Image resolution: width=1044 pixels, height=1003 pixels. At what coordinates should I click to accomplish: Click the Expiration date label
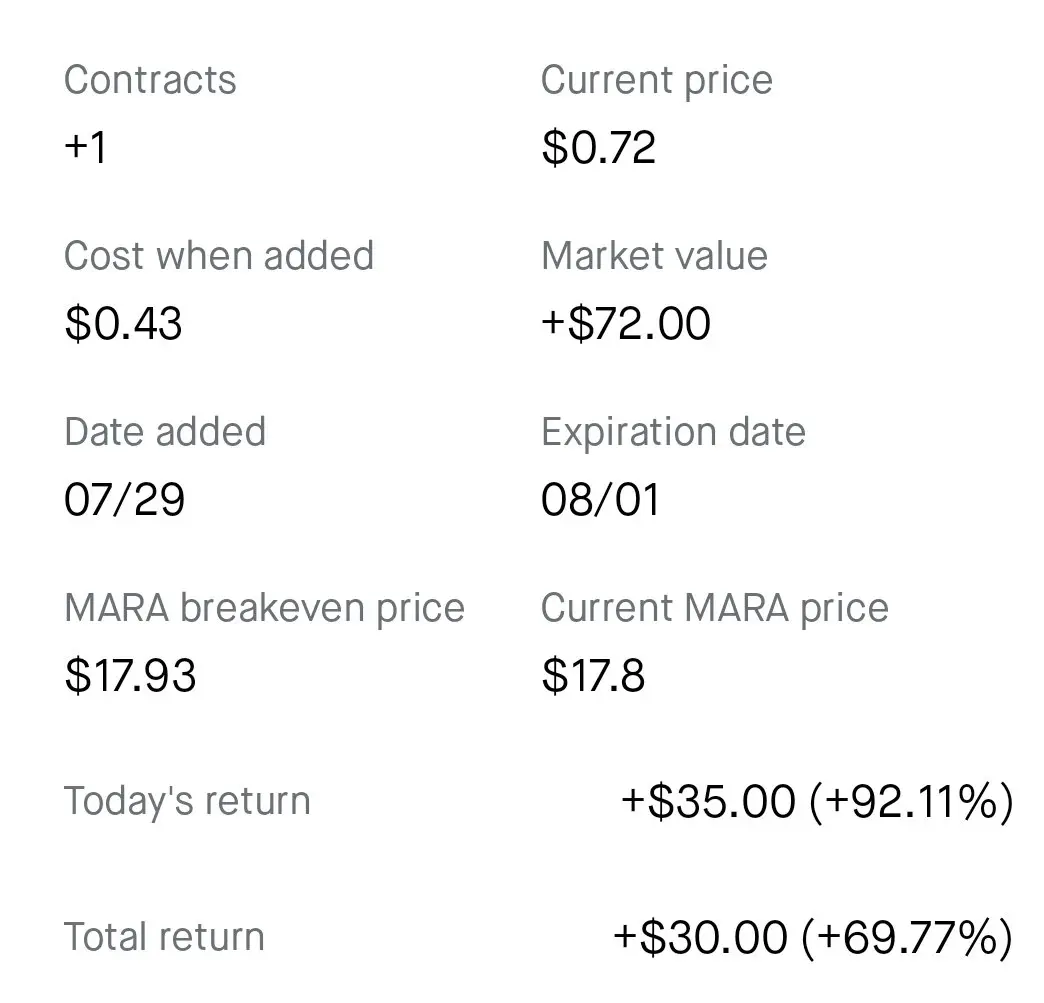click(673, 432)
